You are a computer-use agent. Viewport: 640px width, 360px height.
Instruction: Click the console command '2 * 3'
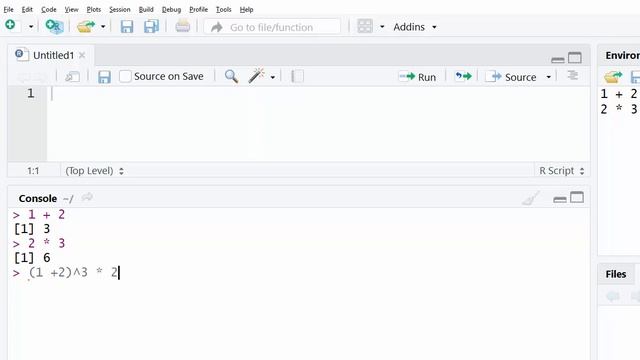[46, 243]
